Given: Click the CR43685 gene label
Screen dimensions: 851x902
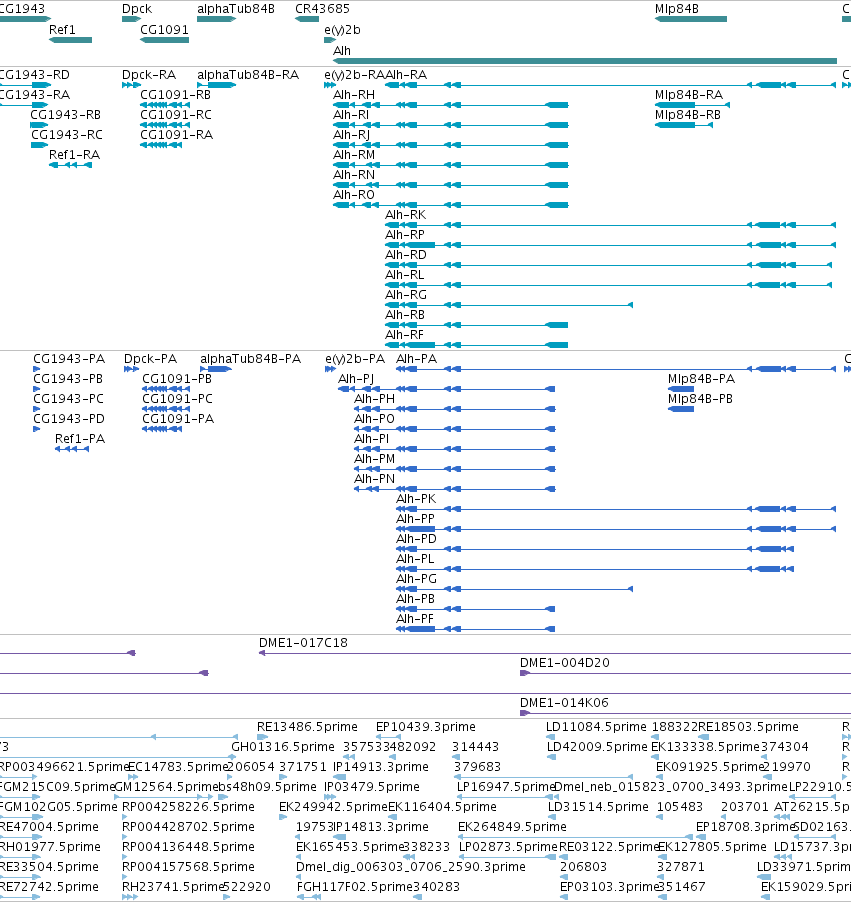Looking at the screenshot, I should (x=322, y=9).
